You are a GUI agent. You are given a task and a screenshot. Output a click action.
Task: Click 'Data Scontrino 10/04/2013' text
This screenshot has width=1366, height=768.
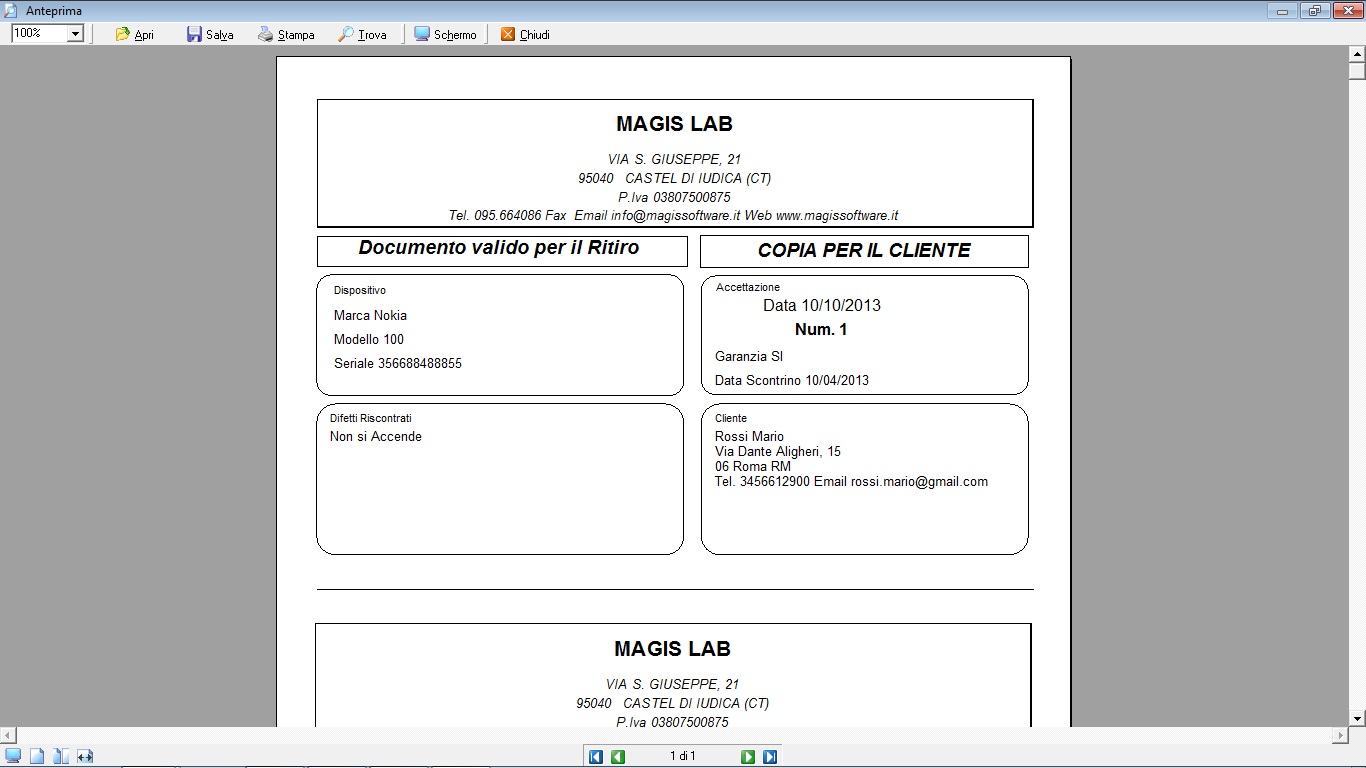point(792,380)
